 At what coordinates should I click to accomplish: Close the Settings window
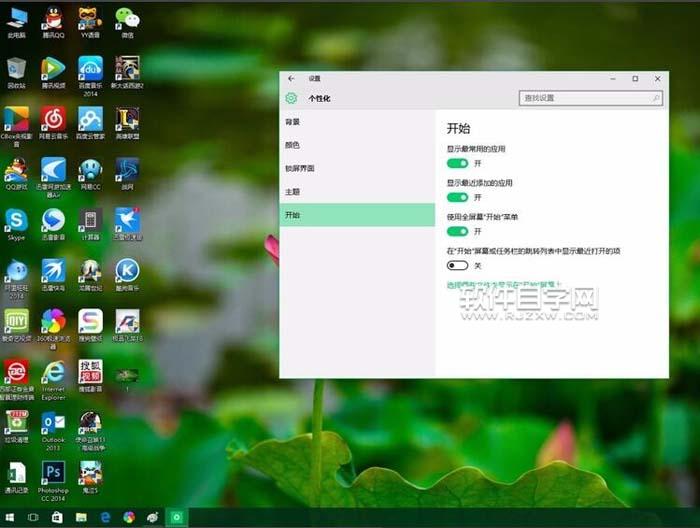pyautogui.click(x=657, y=79)
